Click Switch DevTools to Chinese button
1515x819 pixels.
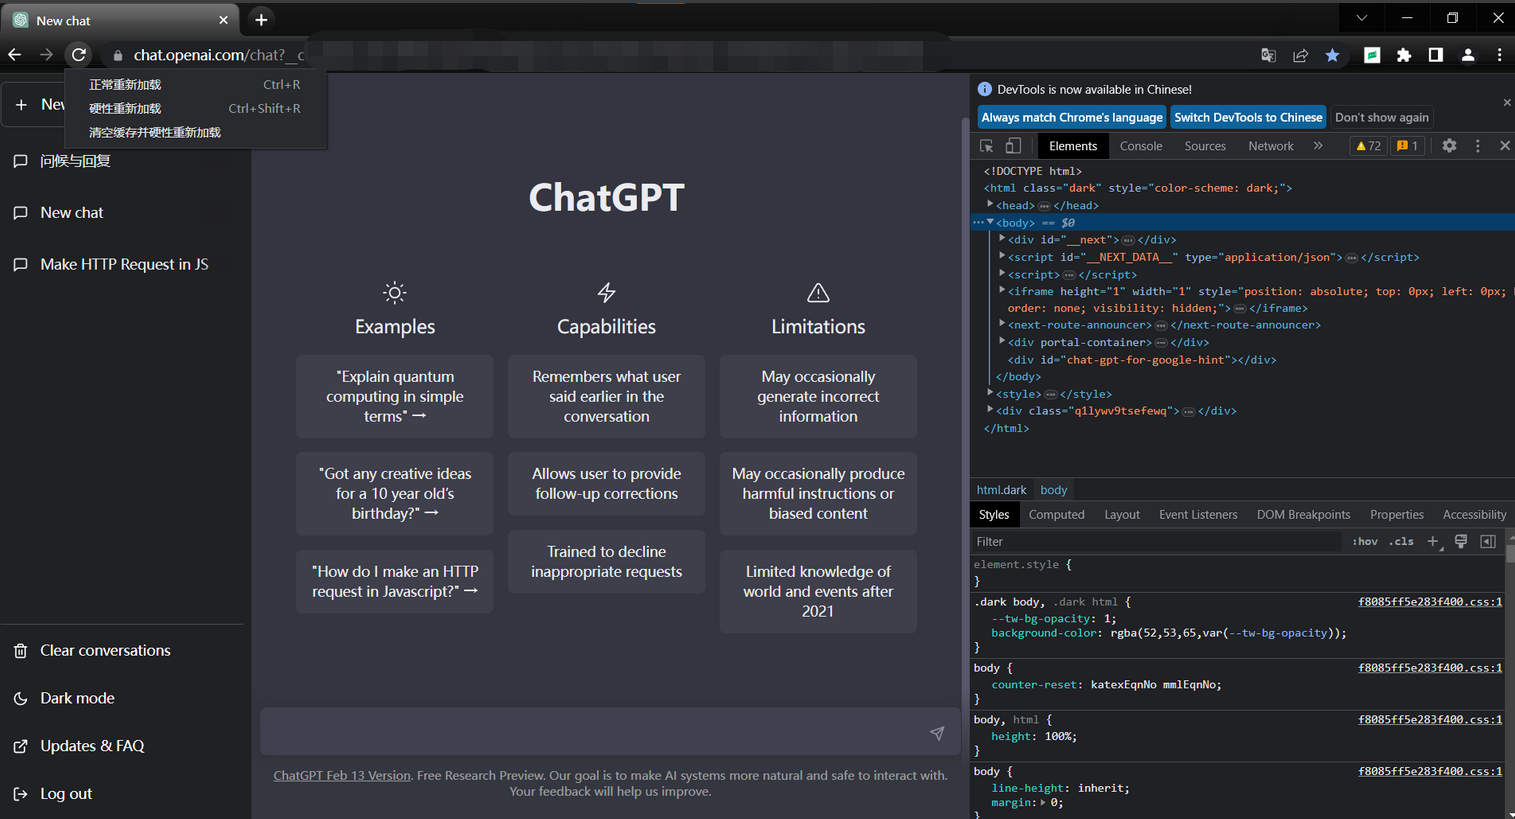(1248, 117)
